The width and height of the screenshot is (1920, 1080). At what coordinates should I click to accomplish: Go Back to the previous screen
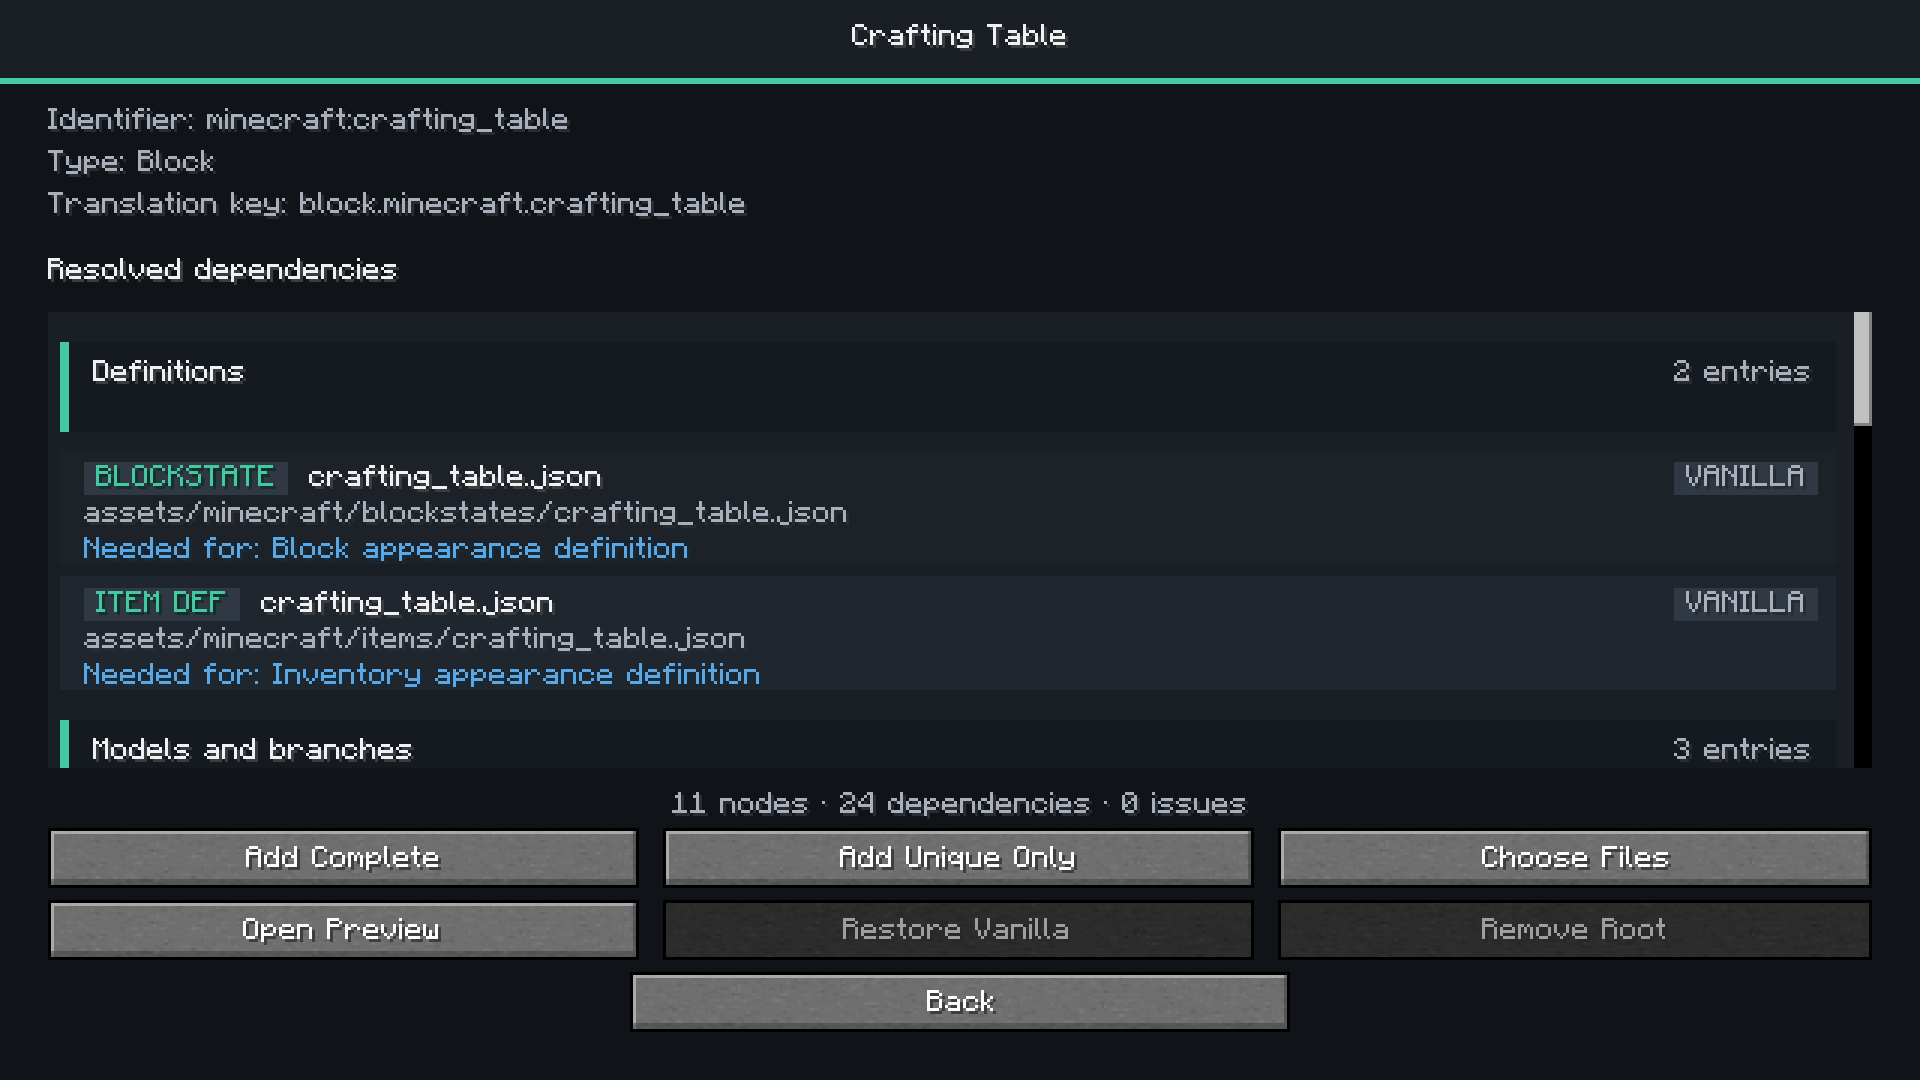click(x=960, y=1002)
